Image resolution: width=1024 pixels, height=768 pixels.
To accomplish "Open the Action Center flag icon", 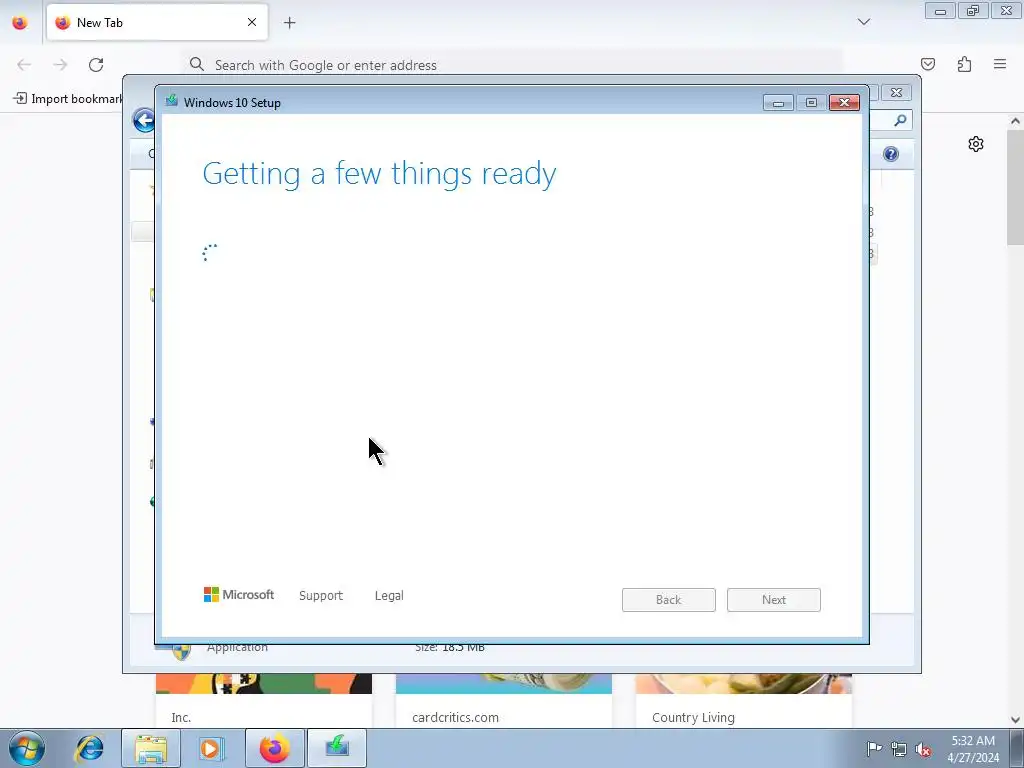I will (874, 749).
